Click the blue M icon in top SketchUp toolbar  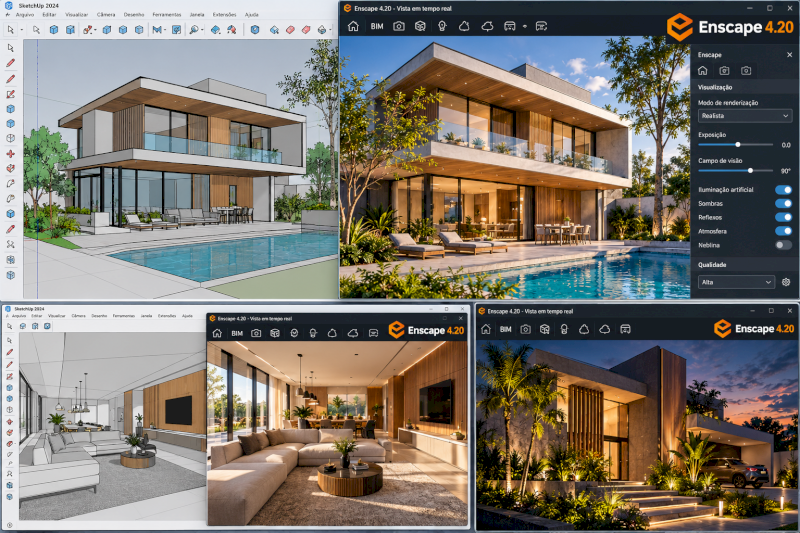click(x=157, y=30)
